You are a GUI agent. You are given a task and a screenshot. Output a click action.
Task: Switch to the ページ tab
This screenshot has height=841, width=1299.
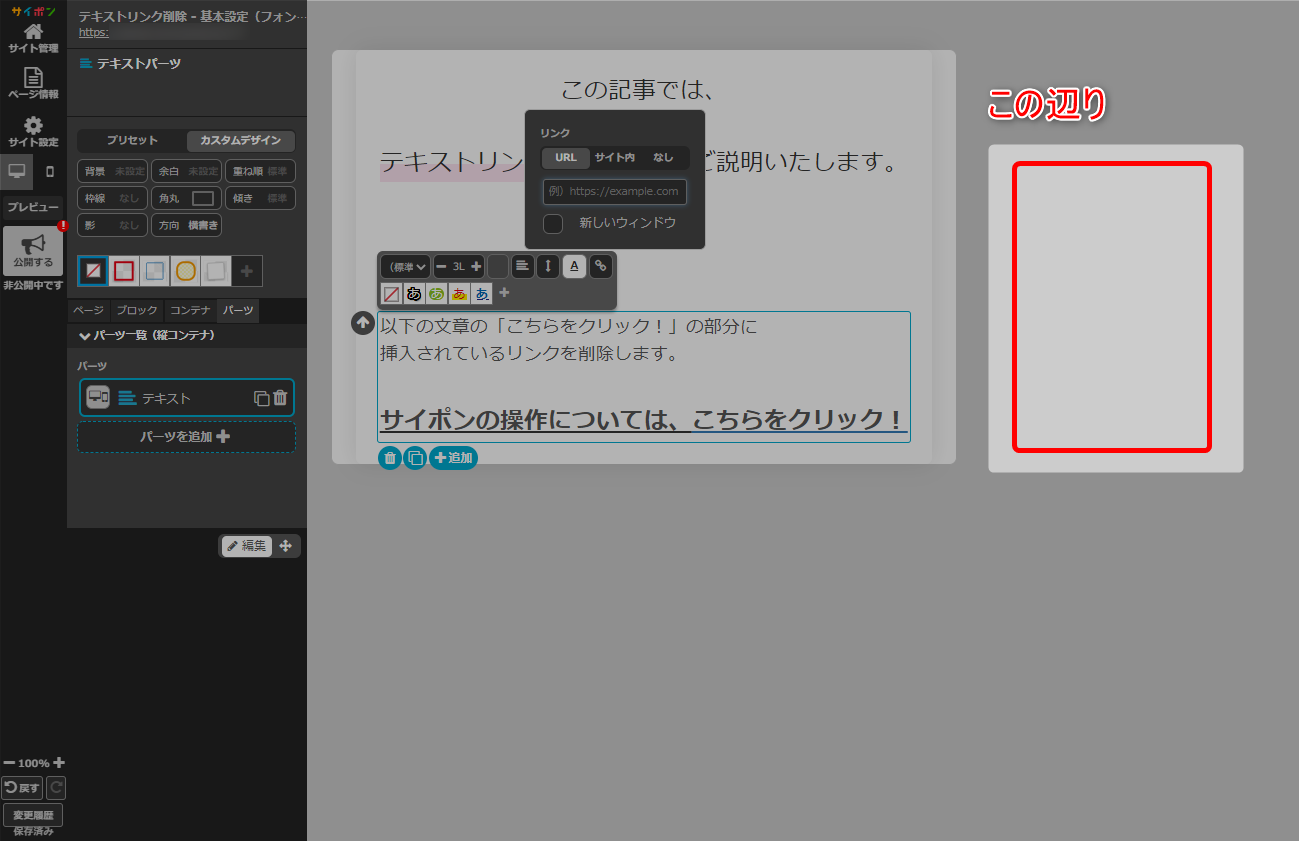pos(88,311)
